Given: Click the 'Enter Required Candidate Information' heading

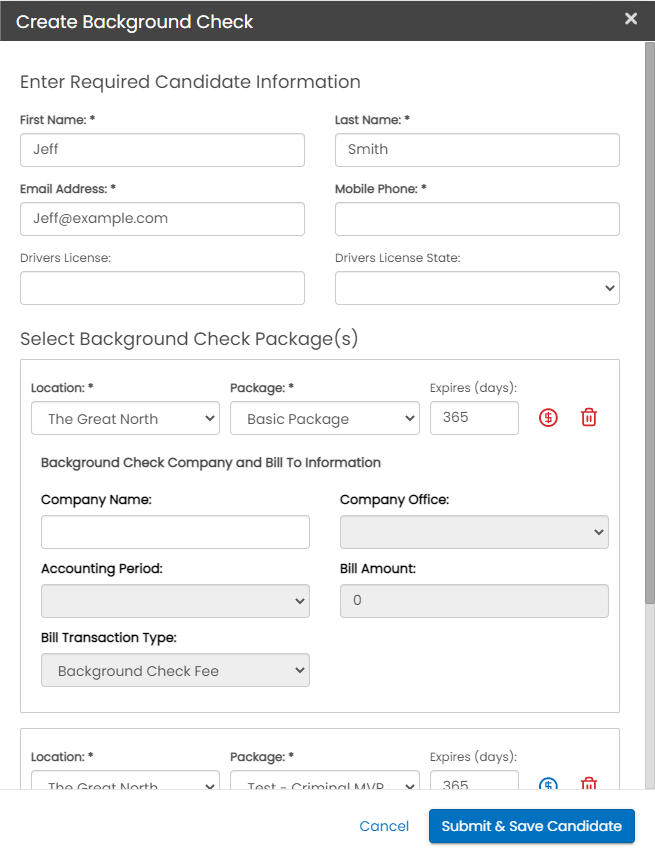Looking at the screenshot, I should pos(190,82).
